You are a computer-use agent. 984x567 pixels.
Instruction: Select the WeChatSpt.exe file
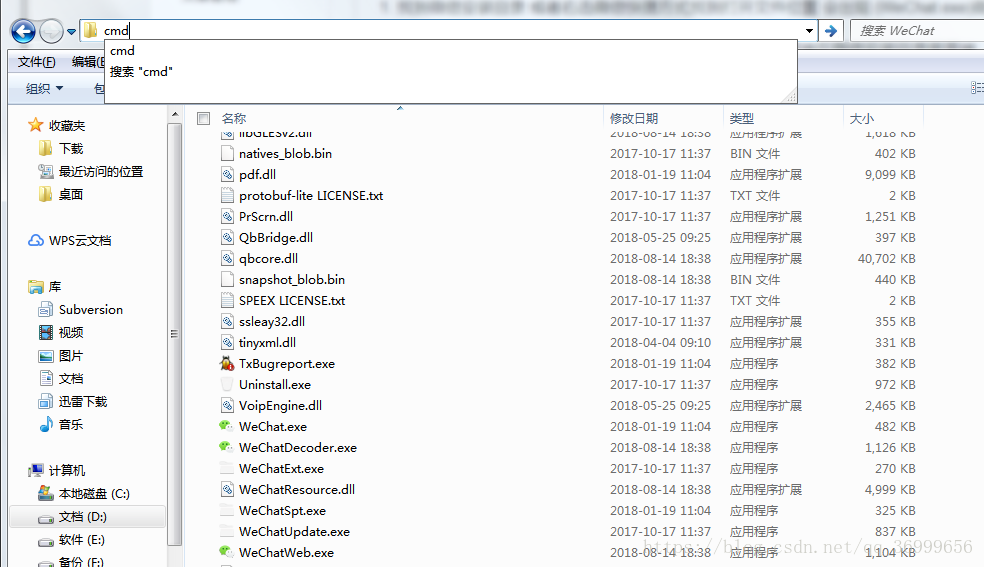(282, 511)
